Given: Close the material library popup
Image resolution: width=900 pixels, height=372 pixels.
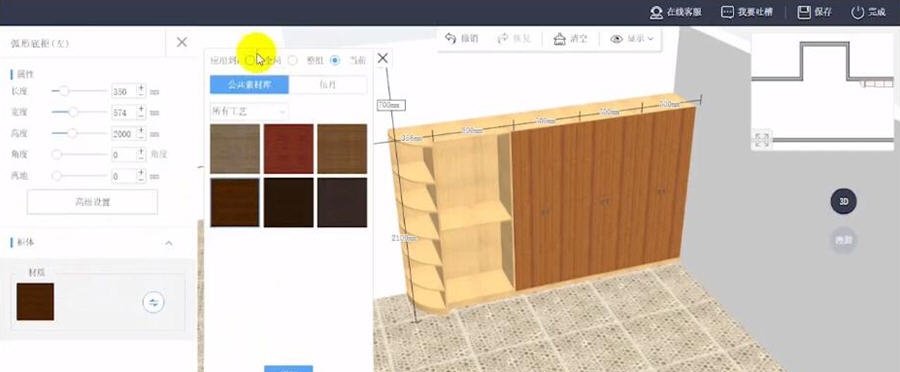Looking at the screenshot, I should pyautogui.click(x=382, y=58).
